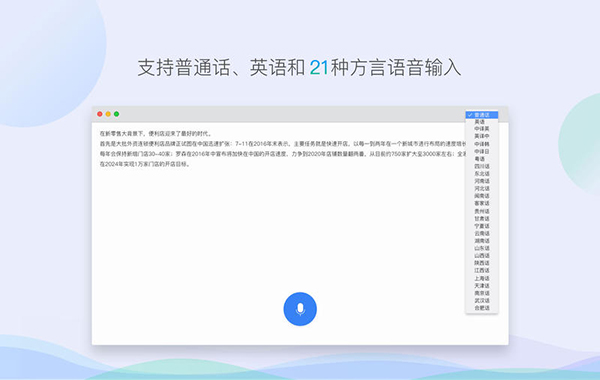Select 合肥话 at the list bottom
This screenshot has height=380, width=600.
pyautogui.click(x=482, y=308)
